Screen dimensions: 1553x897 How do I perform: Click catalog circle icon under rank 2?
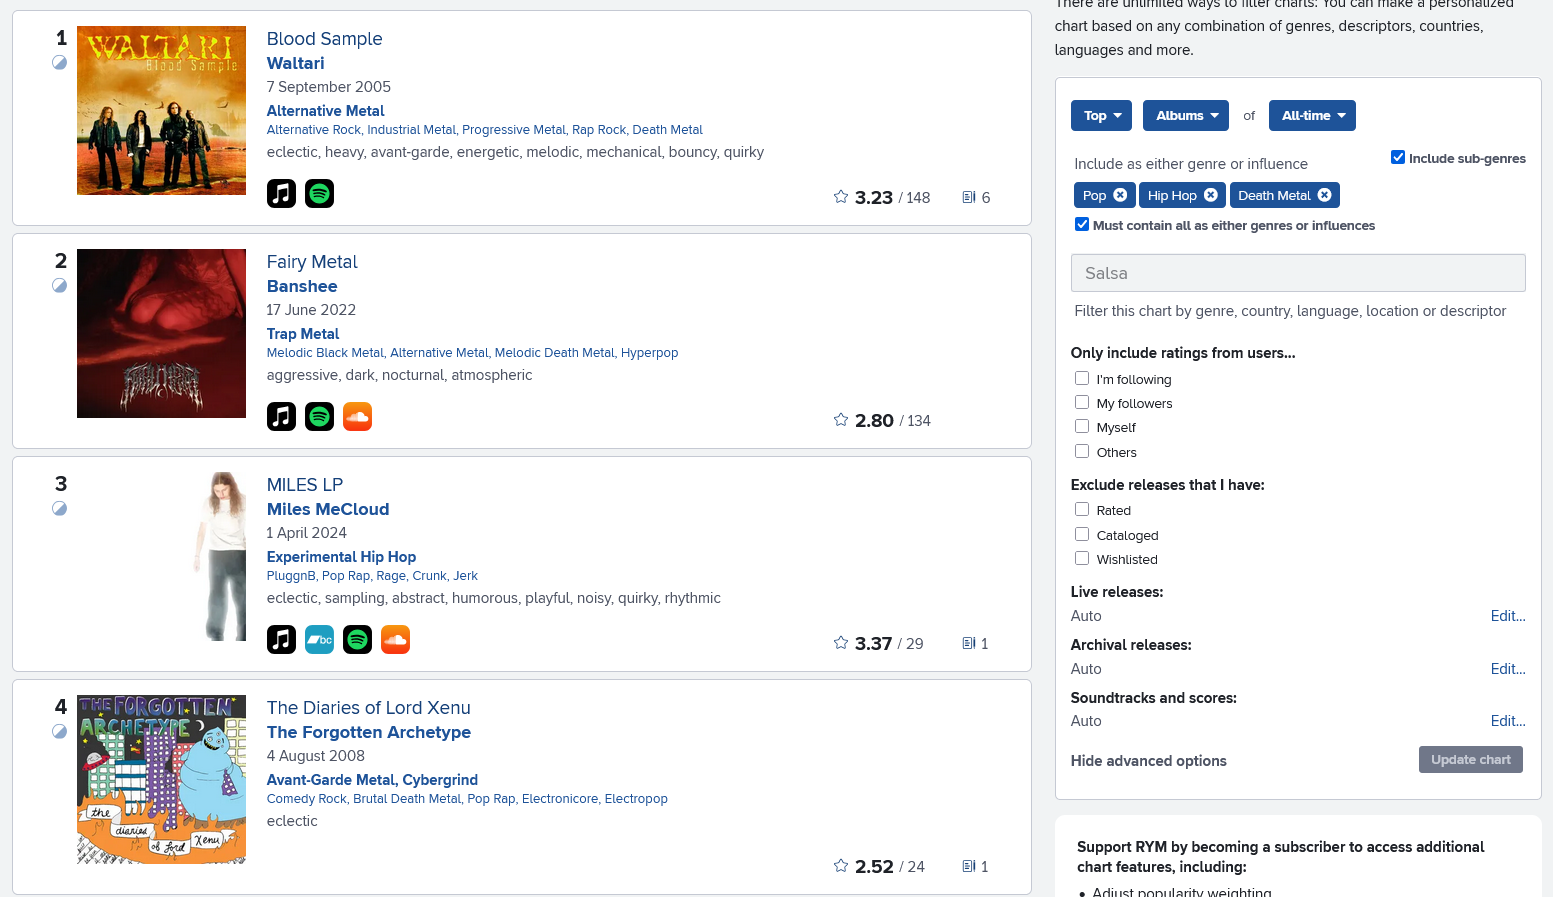tap(60, 285)
